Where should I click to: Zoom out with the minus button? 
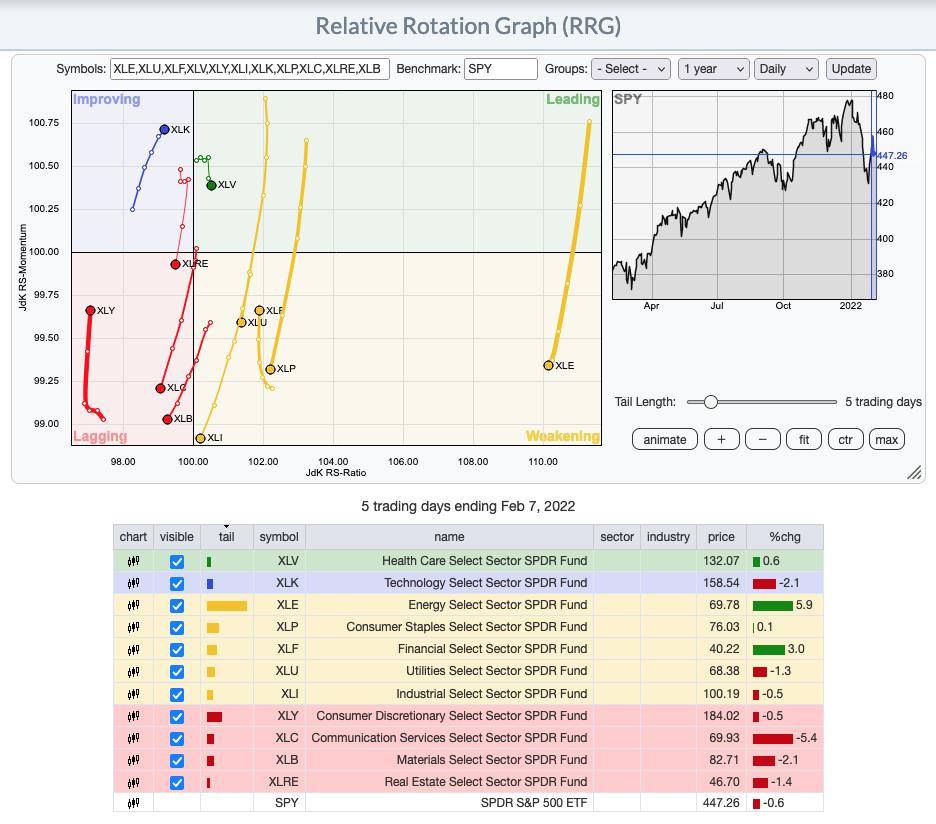762,440
